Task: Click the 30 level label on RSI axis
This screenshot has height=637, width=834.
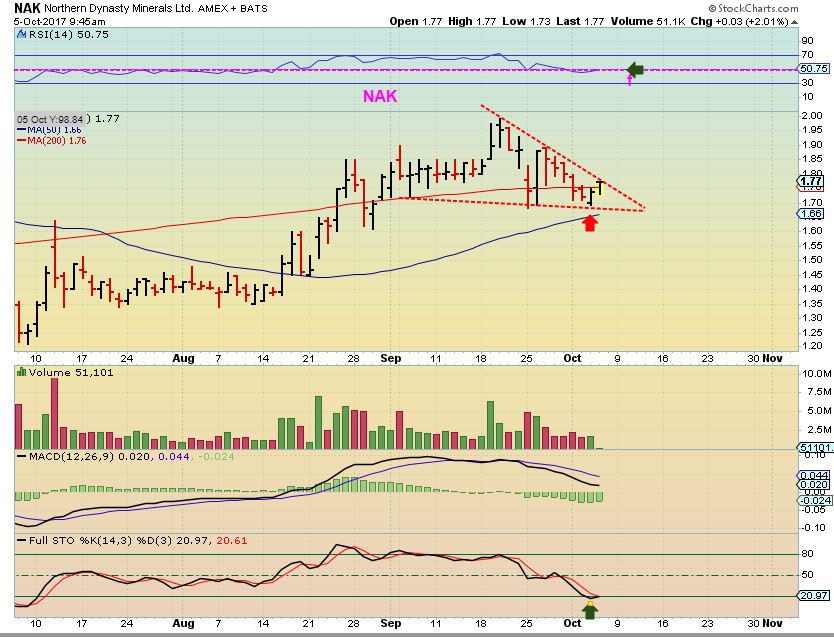Action: pyautogui.click(x=807, y=82)
